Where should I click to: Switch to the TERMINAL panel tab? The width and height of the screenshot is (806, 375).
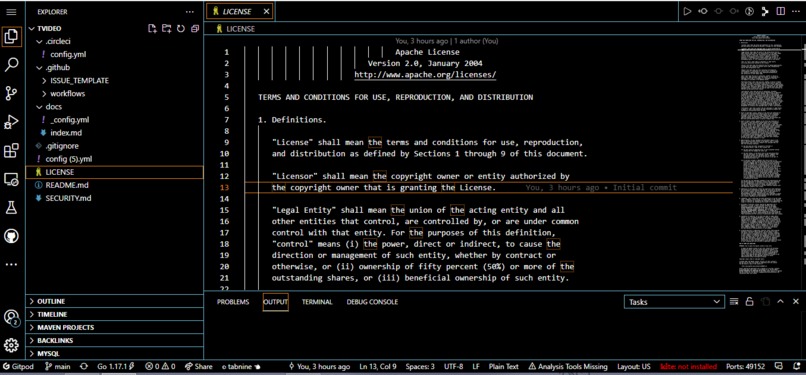[x=317, y=302]
